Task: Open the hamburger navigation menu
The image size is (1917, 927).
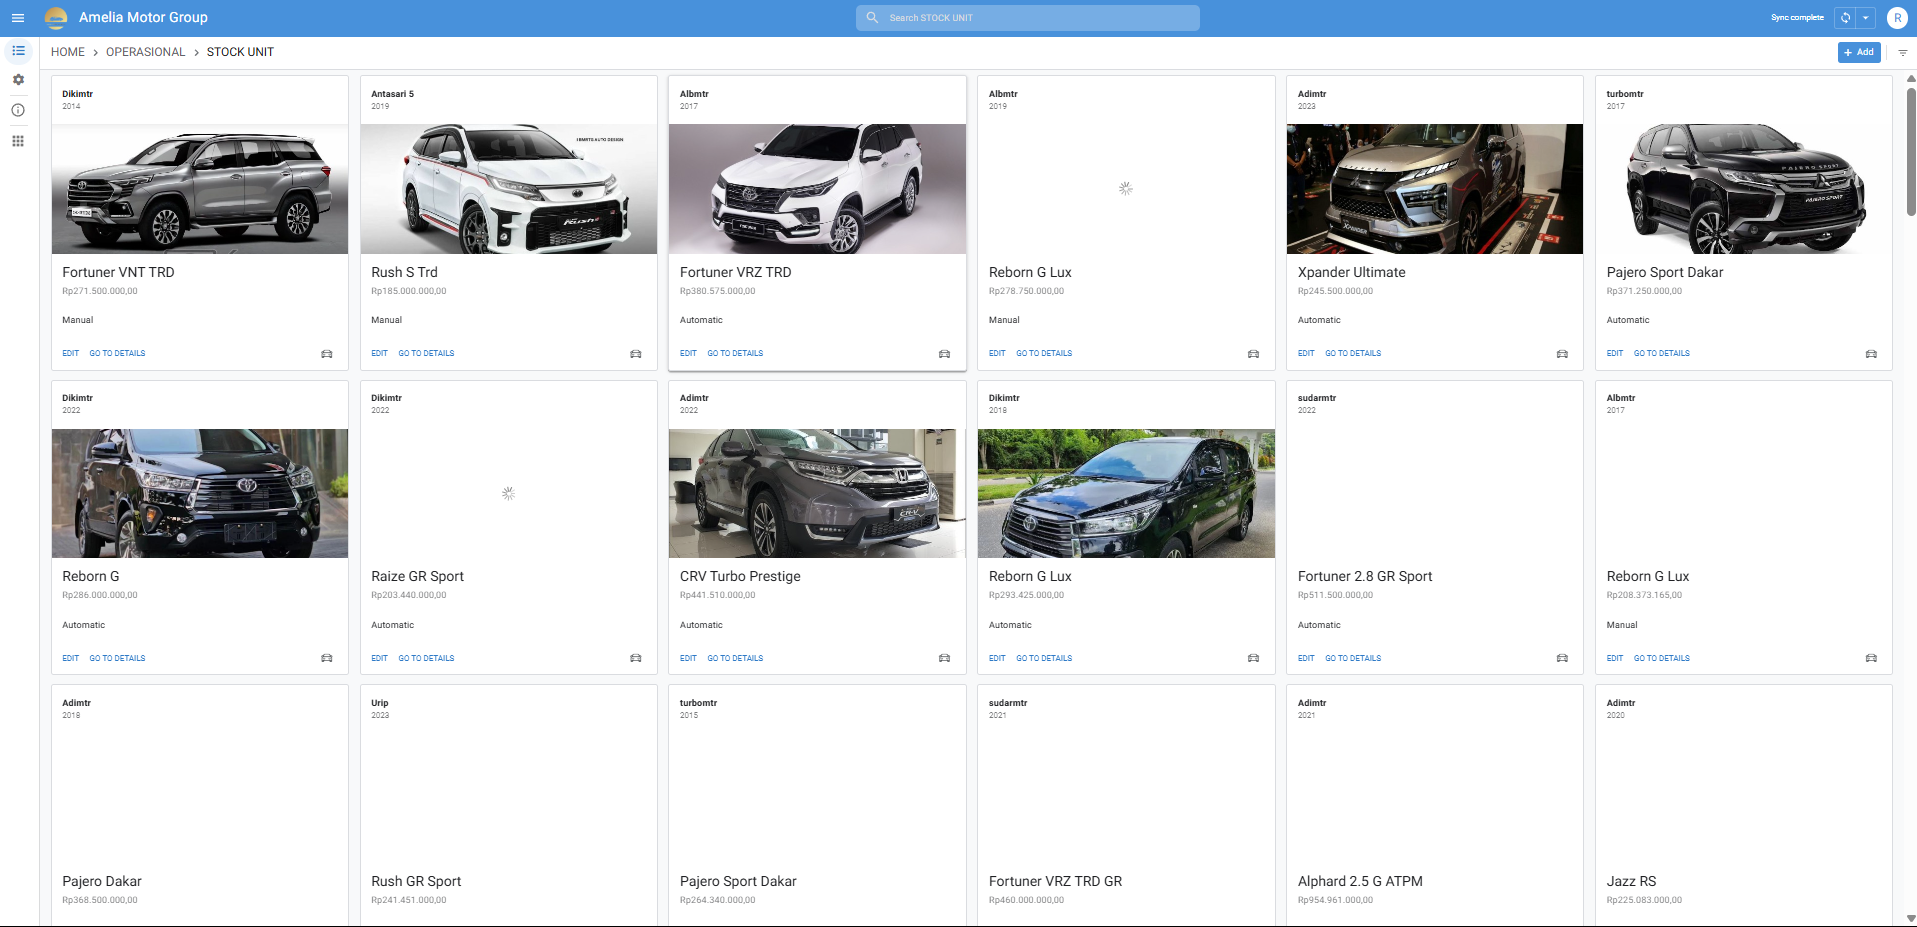Action: point(18,17)
